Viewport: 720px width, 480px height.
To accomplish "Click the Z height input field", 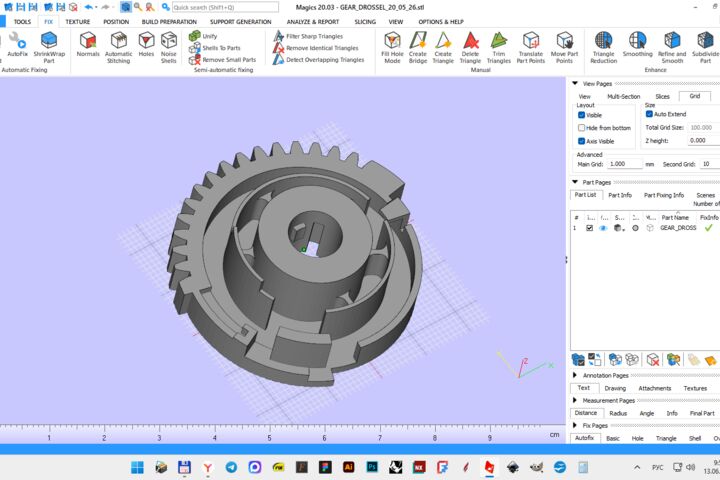I will click(703, 141).
